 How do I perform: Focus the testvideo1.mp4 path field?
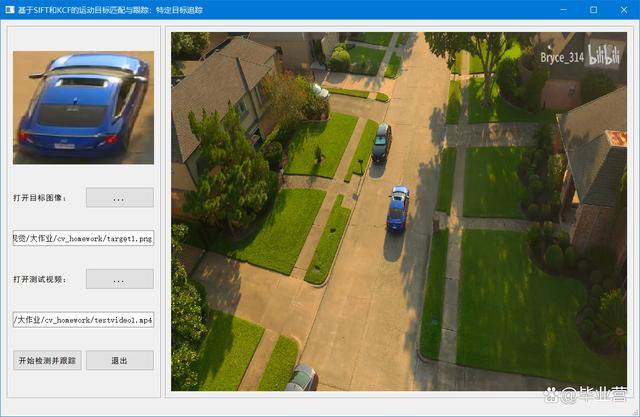83,320
